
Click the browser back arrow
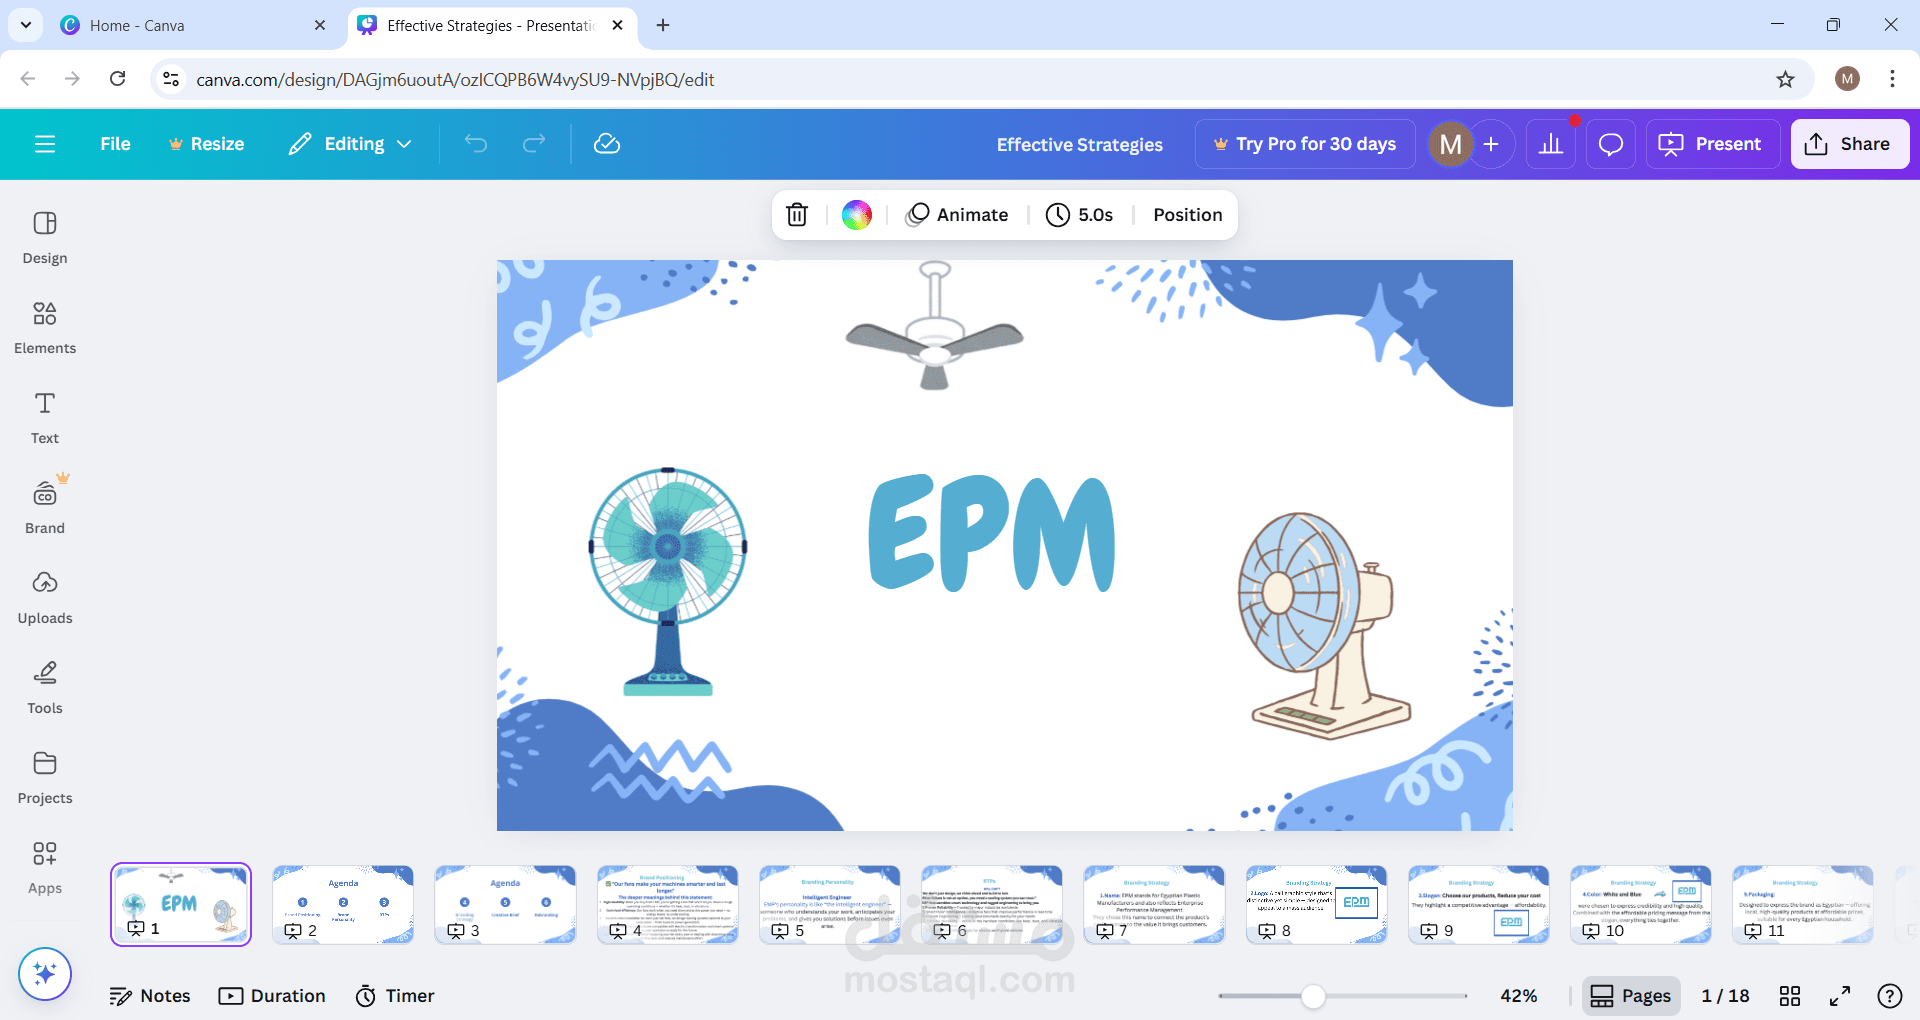pyautogui.click(x=28, y=79)
